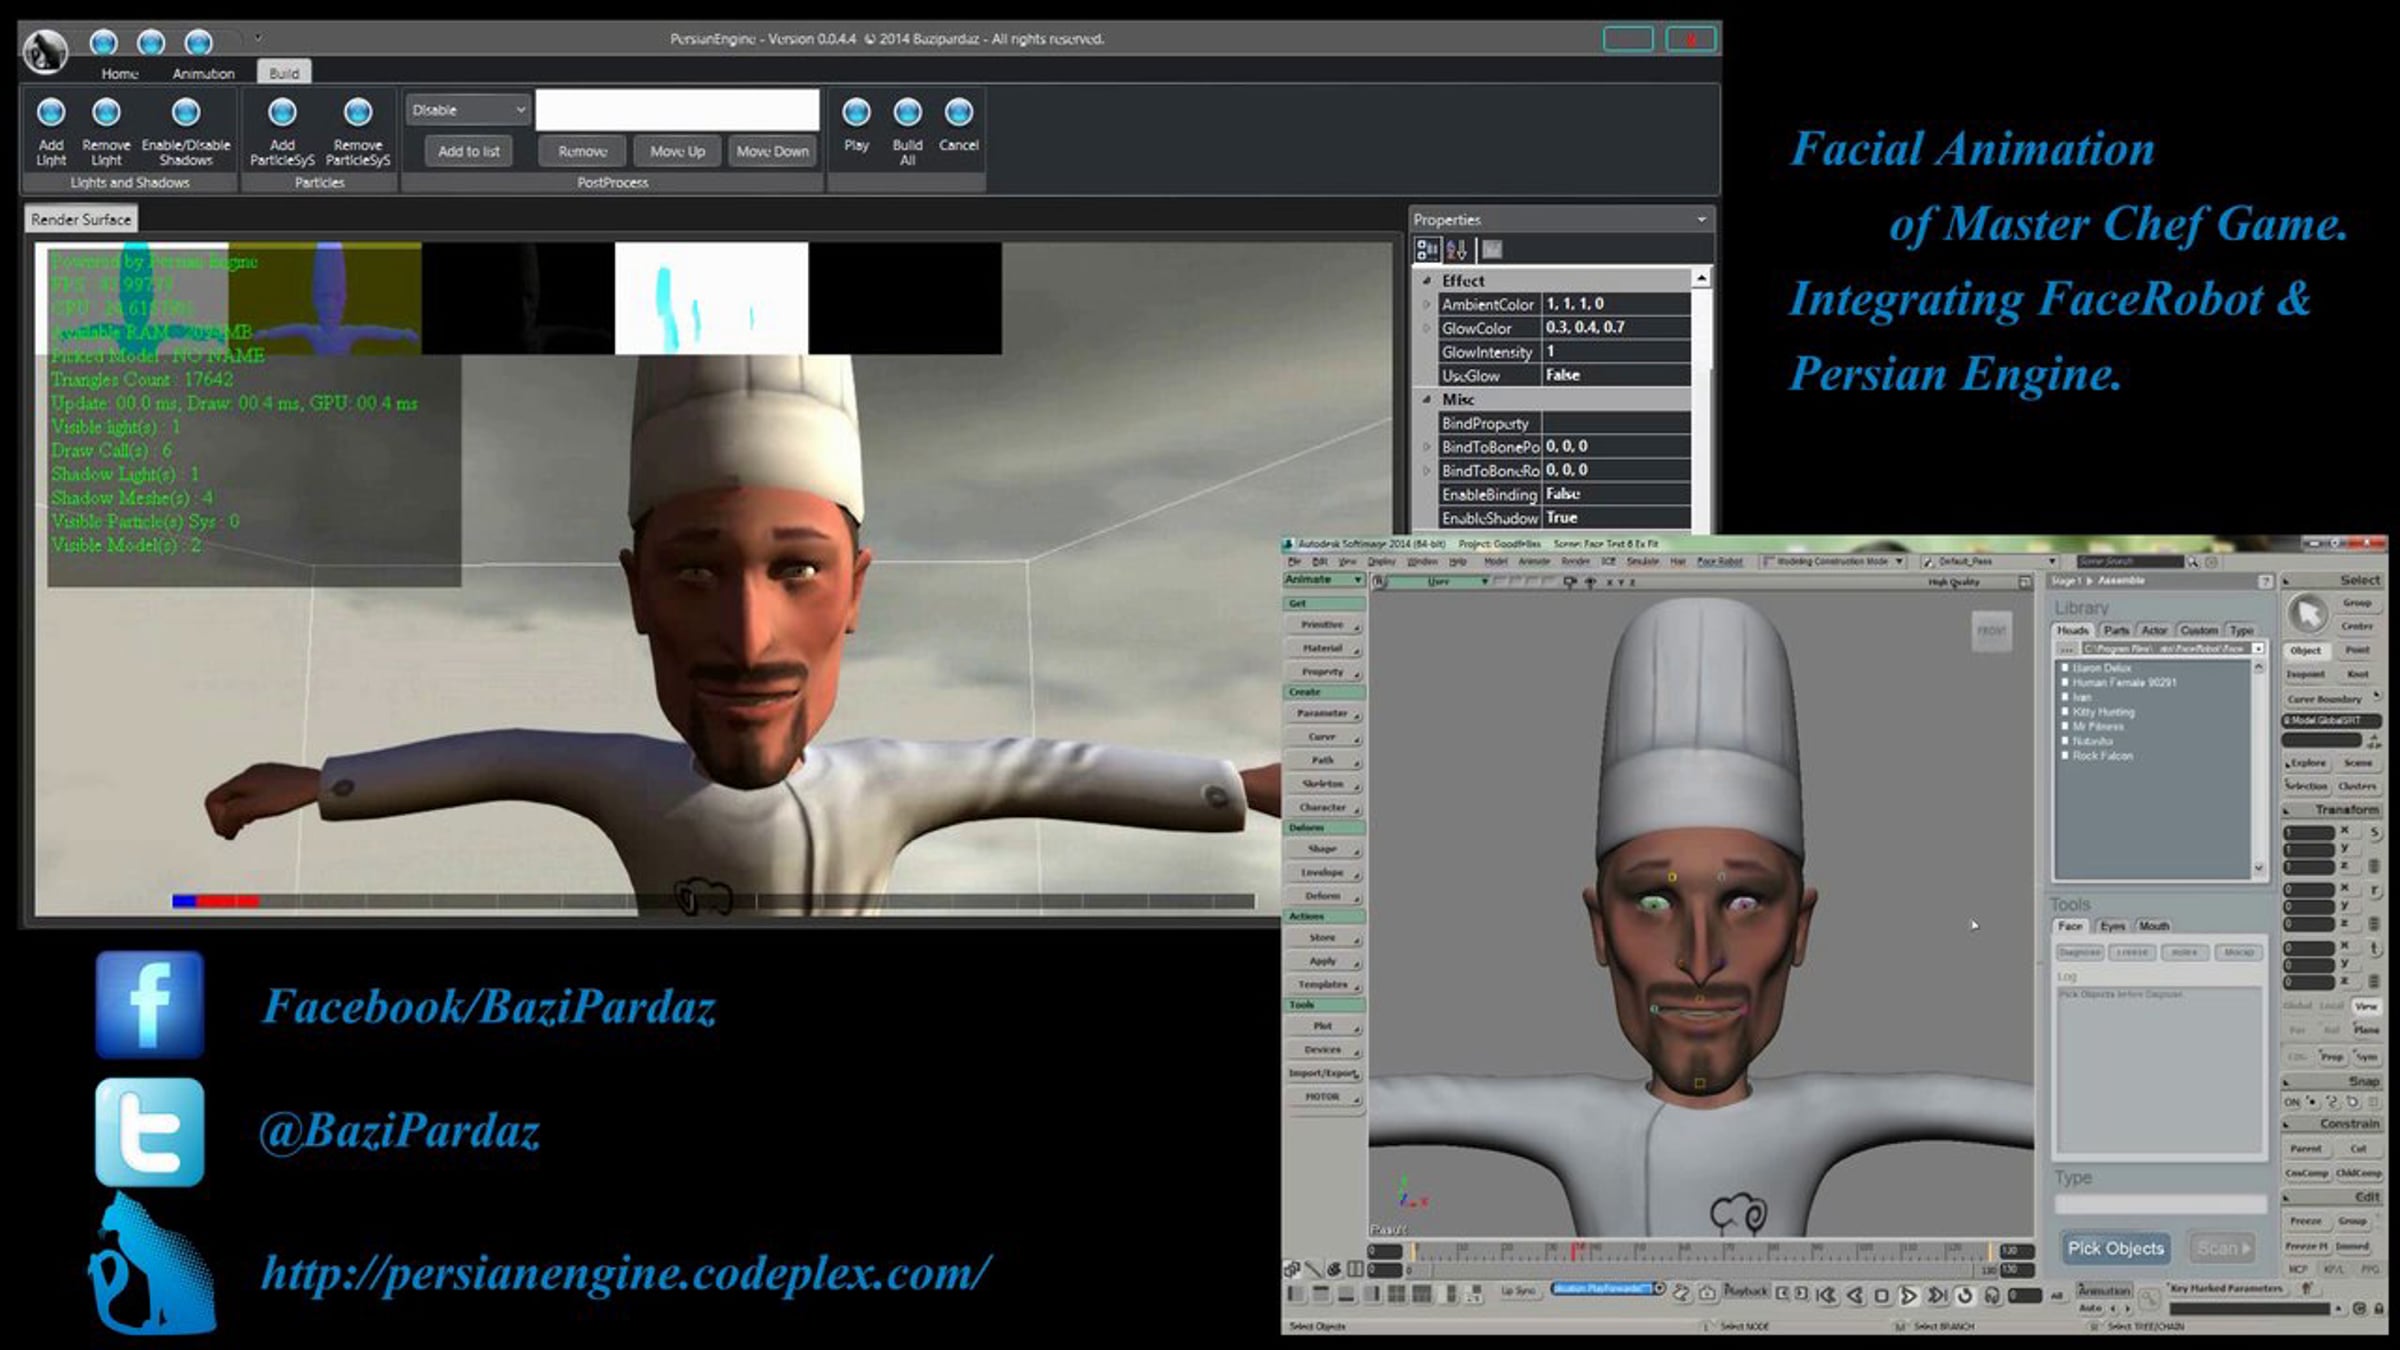Click the Build All icon
The height and width of the screenshot is (1350, 2400).
(x=907, y=112)
